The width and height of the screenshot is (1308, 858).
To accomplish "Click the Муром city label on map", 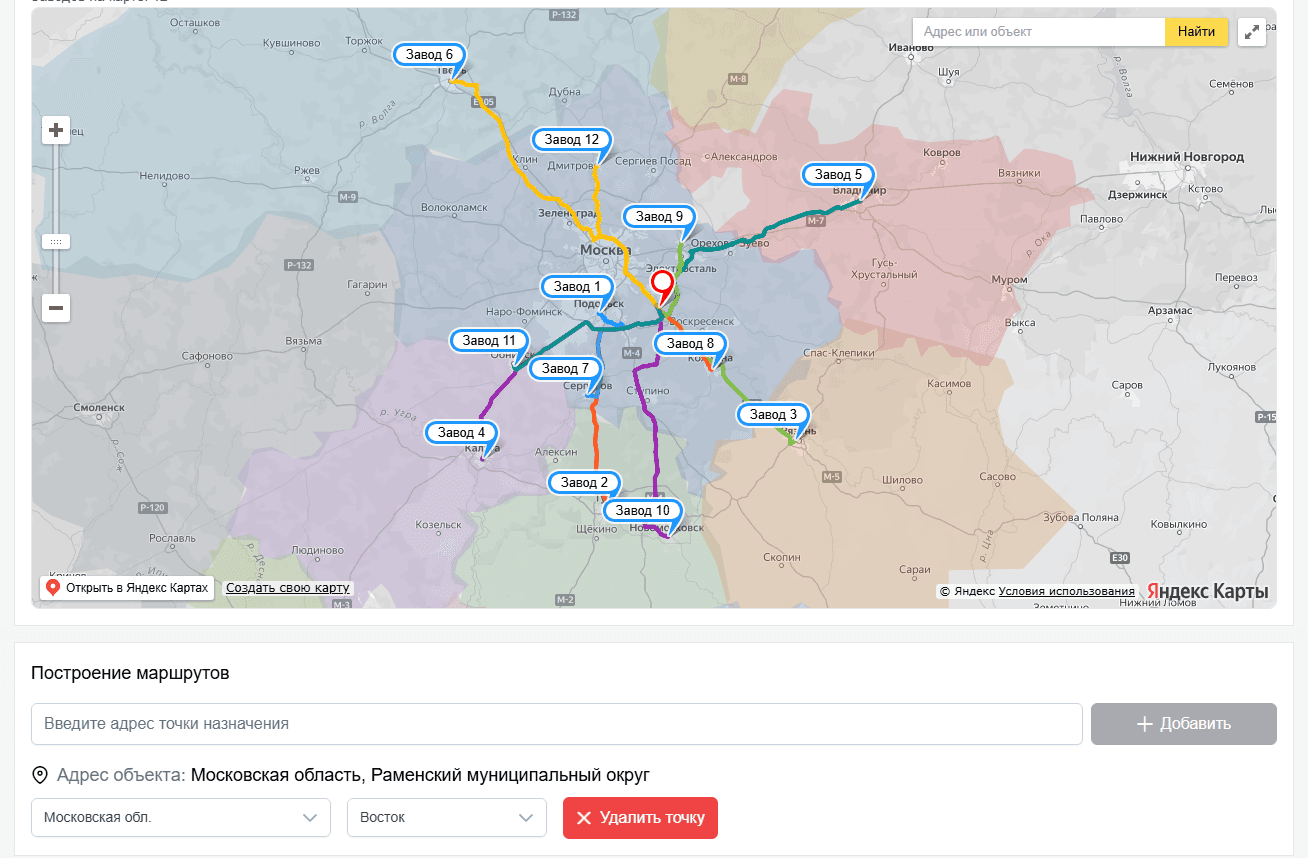I will point(1009,279).
